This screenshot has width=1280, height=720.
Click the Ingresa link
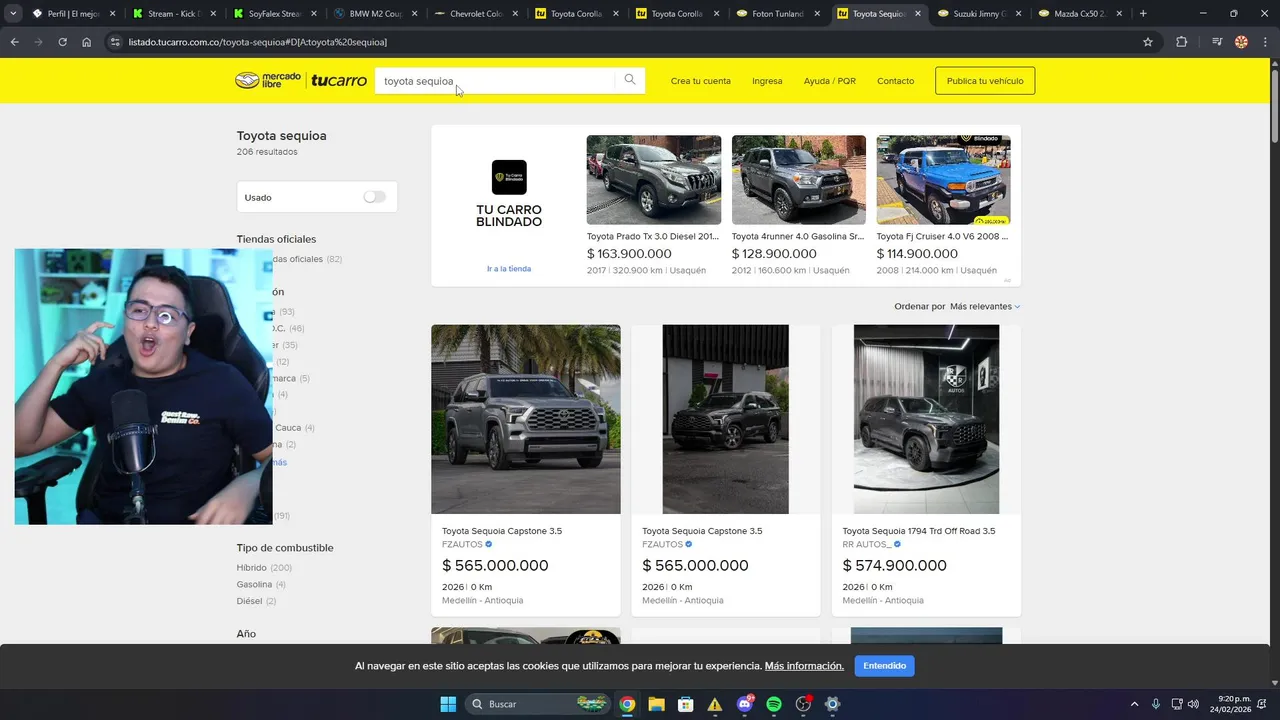[x=767, y=81]
